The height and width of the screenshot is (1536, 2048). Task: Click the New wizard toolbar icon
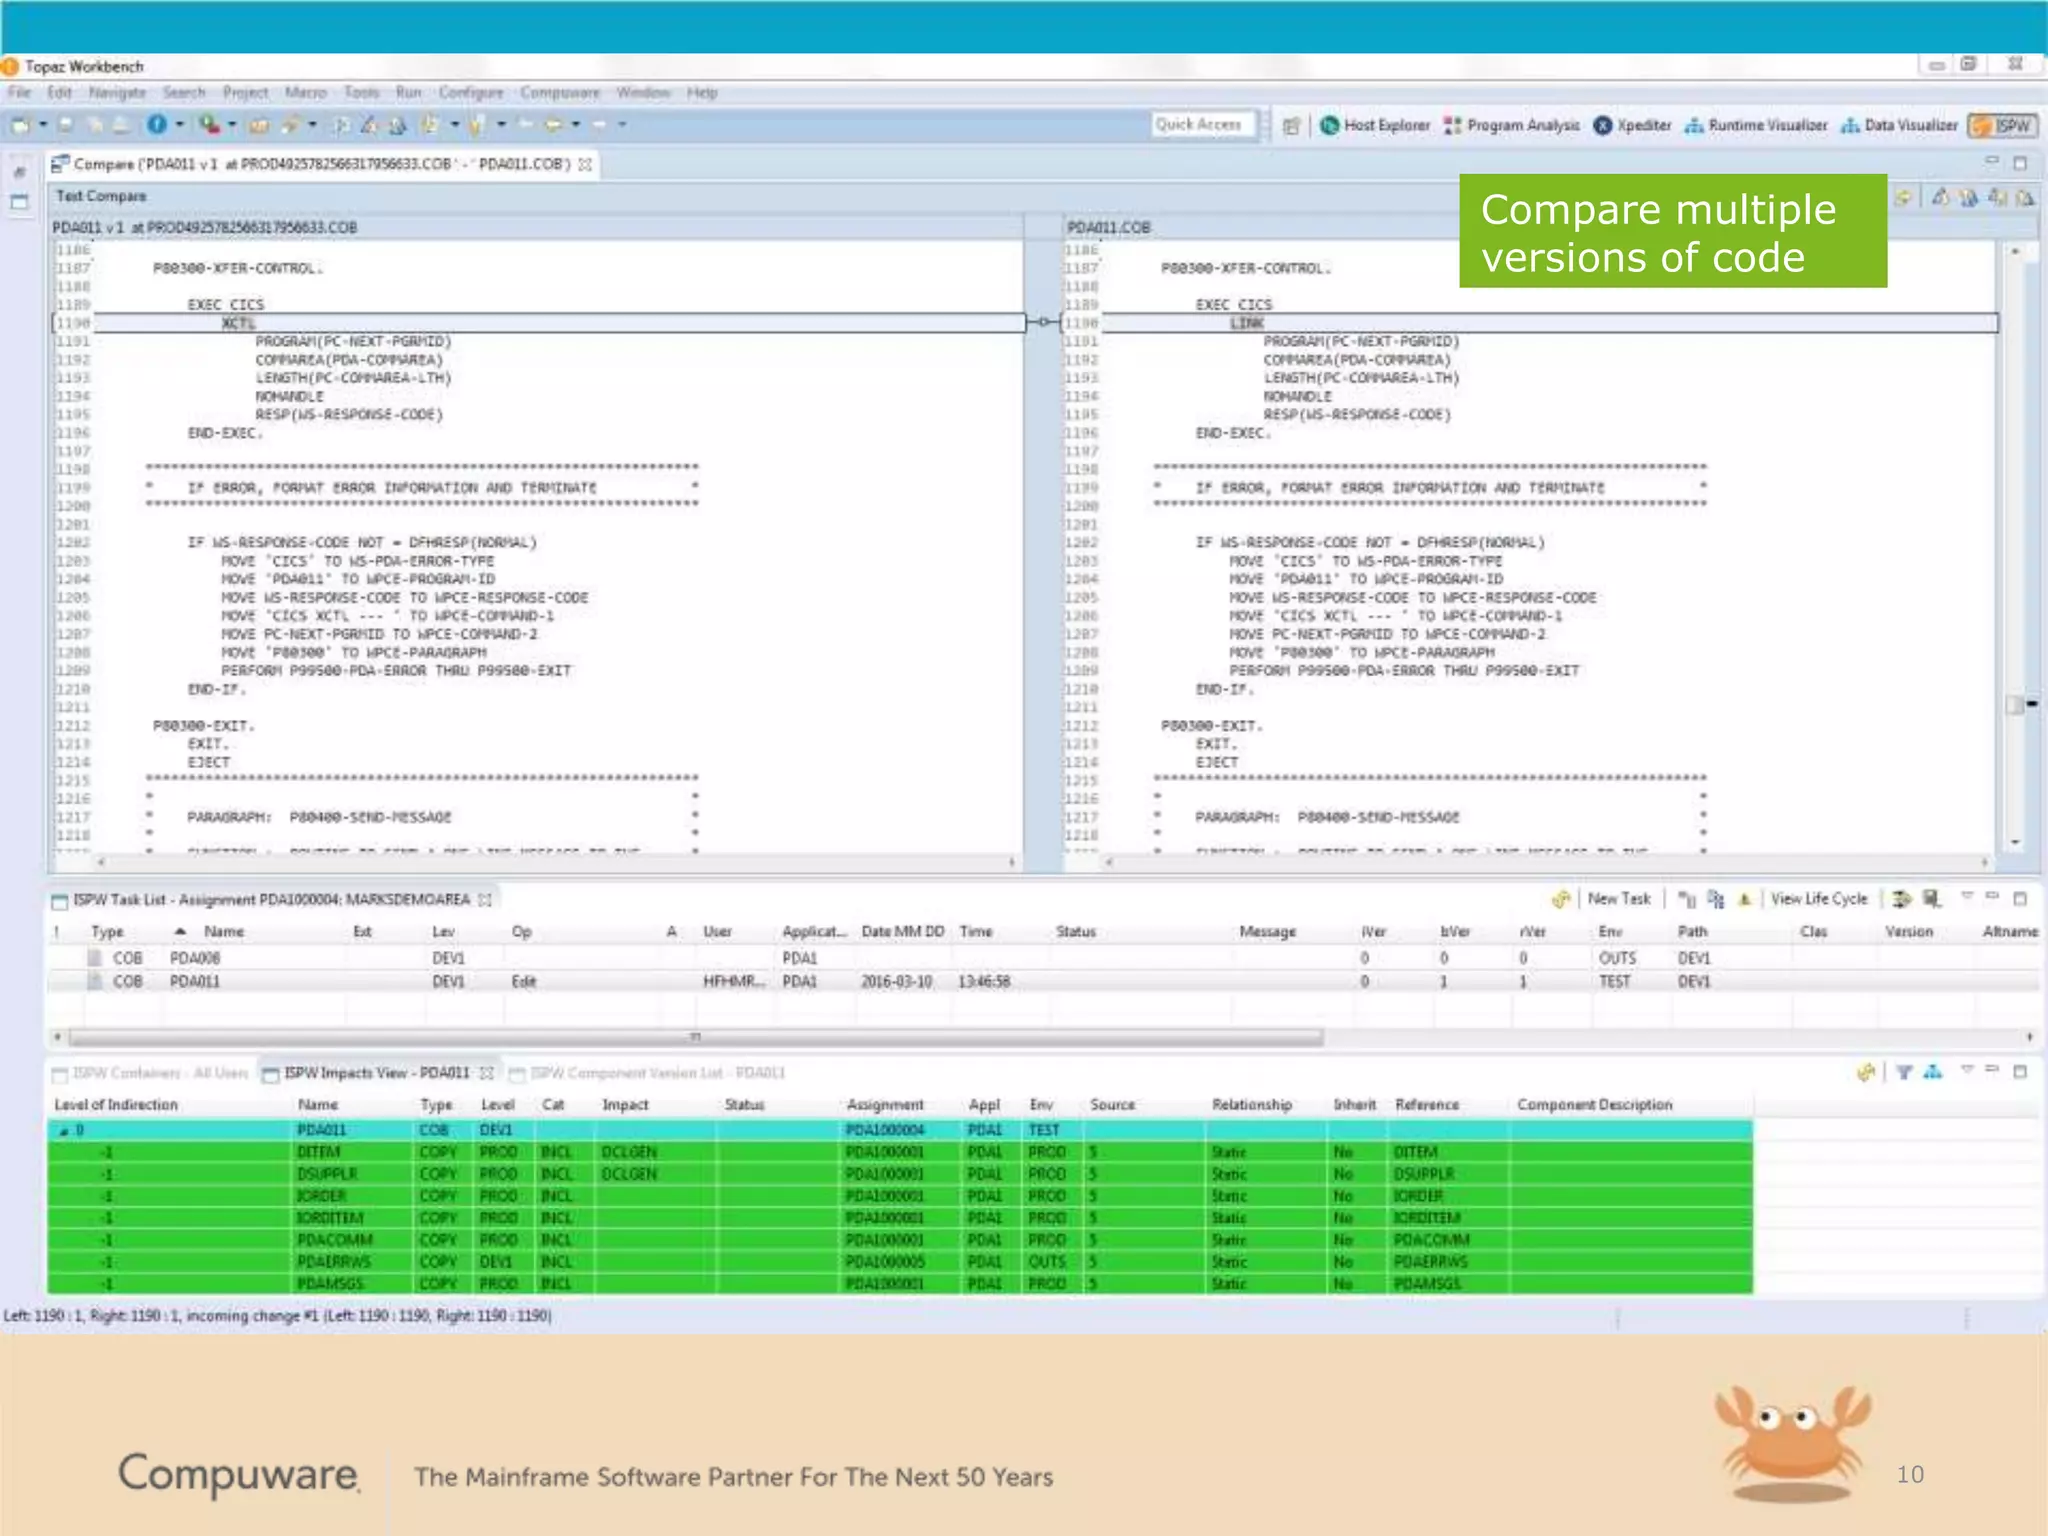[20, 125]
